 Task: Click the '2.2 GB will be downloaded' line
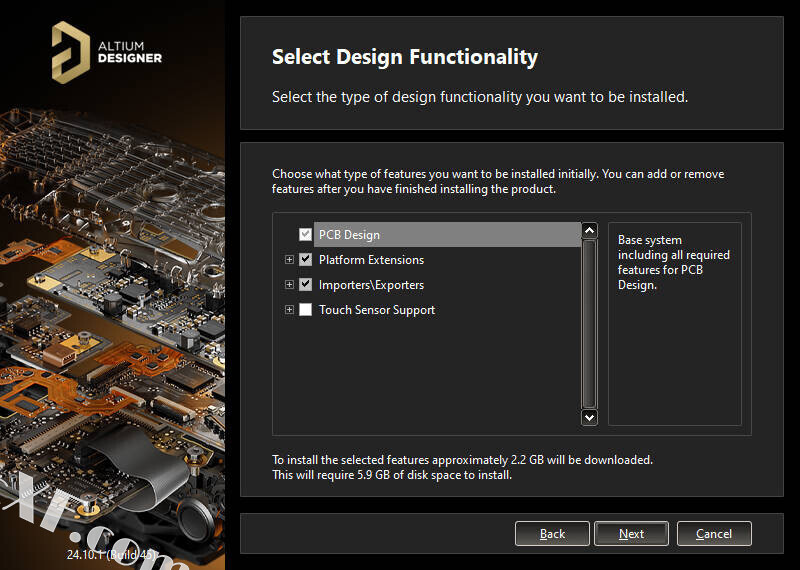click(462, 460)
